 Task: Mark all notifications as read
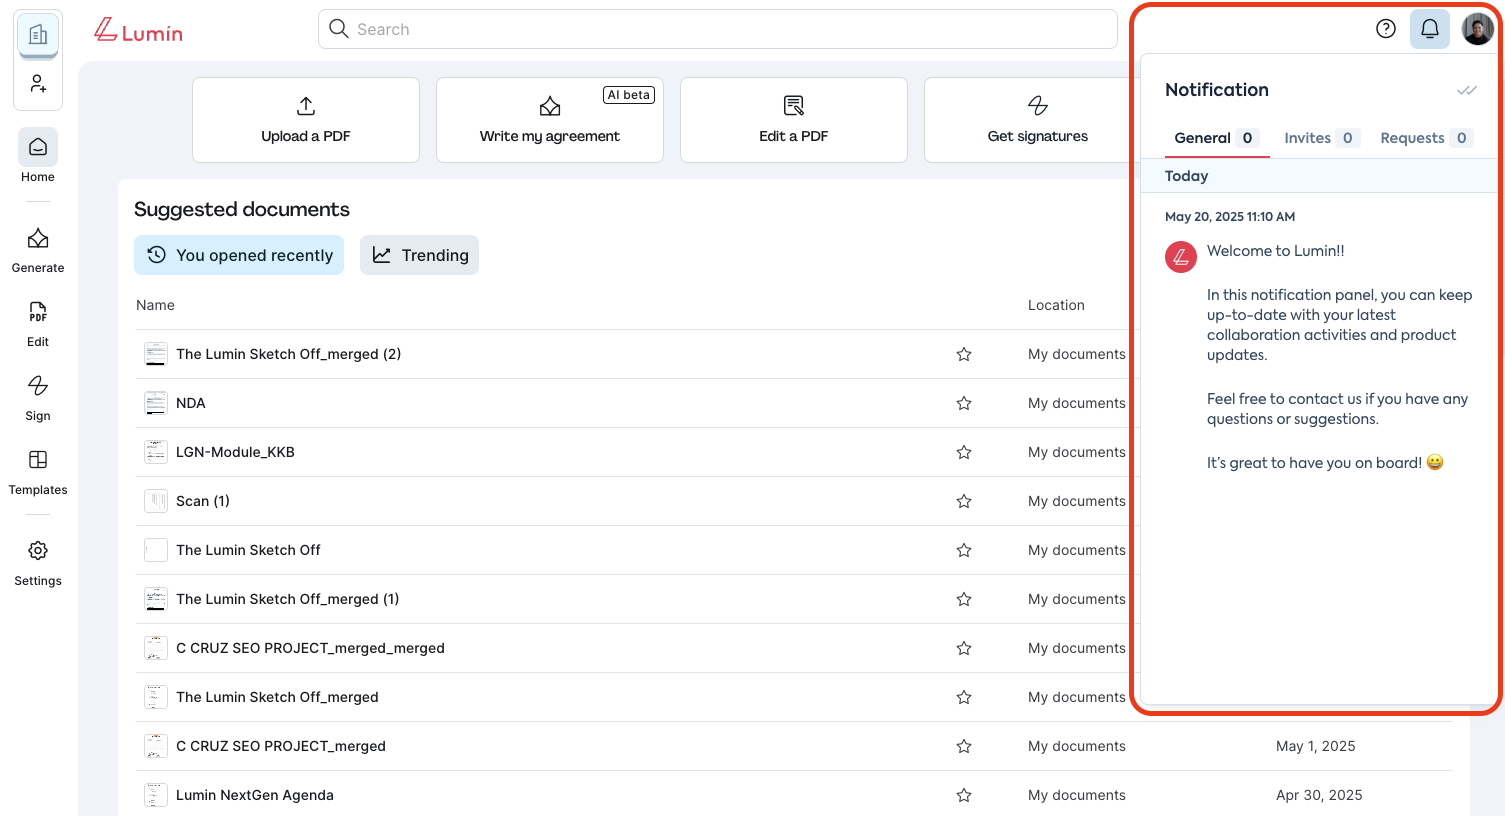(x=1467, y=90)
